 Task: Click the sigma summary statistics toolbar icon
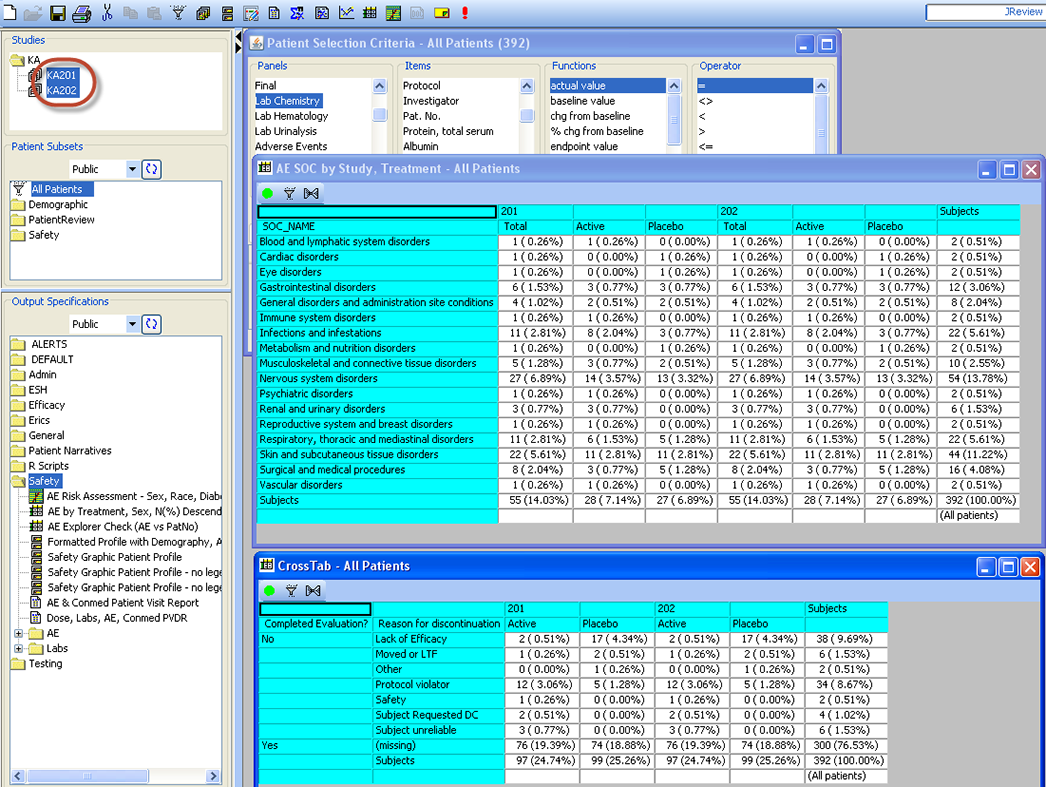(297, 12)
